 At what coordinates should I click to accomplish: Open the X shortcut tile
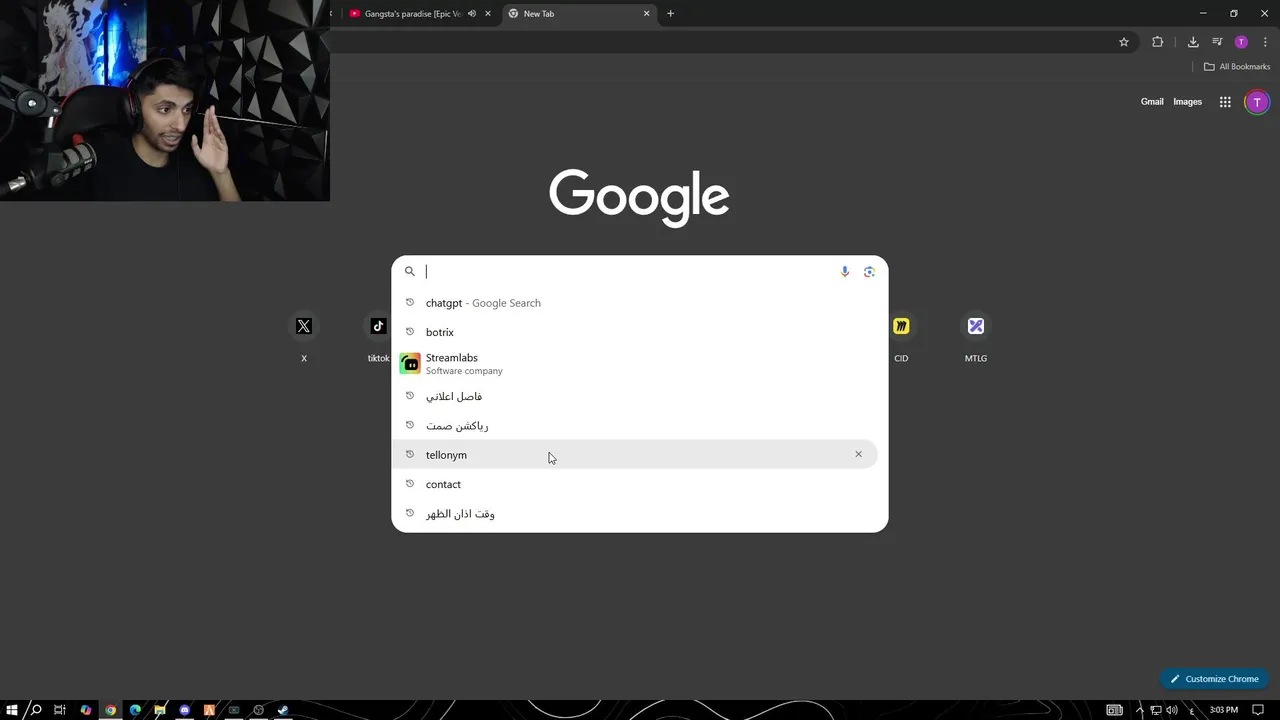304,337
